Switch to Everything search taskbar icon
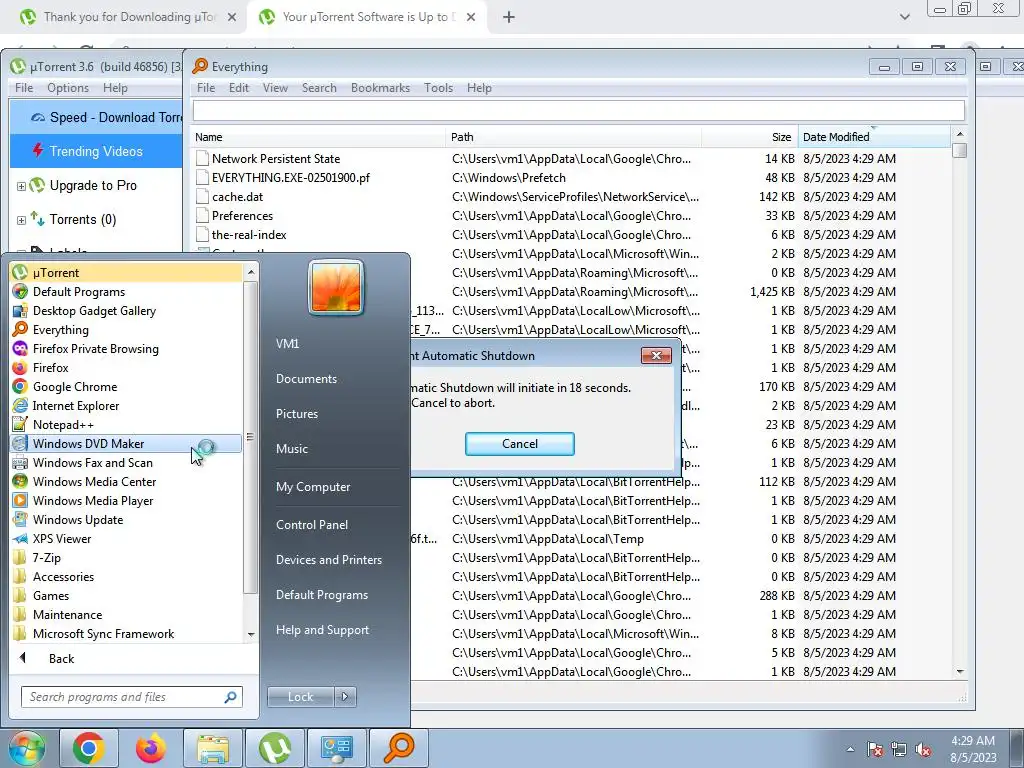This screenshot has height=768, width=1024. point(399,748)
